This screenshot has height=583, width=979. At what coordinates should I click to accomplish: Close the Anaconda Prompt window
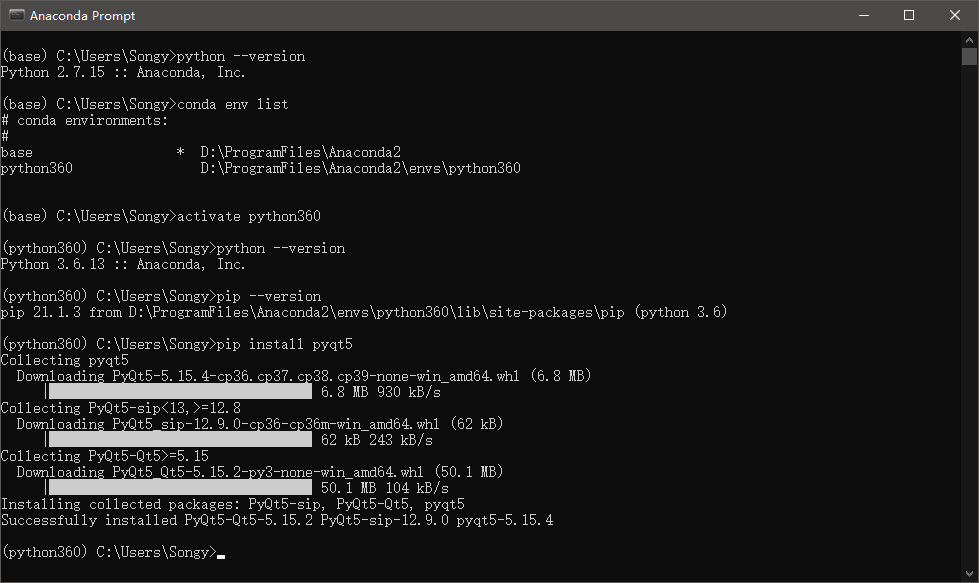point(953,15)
